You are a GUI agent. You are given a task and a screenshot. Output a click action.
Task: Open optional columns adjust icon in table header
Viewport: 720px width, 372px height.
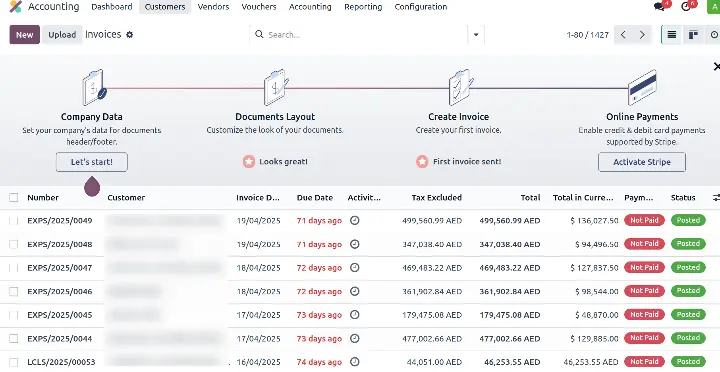(716, 197)
